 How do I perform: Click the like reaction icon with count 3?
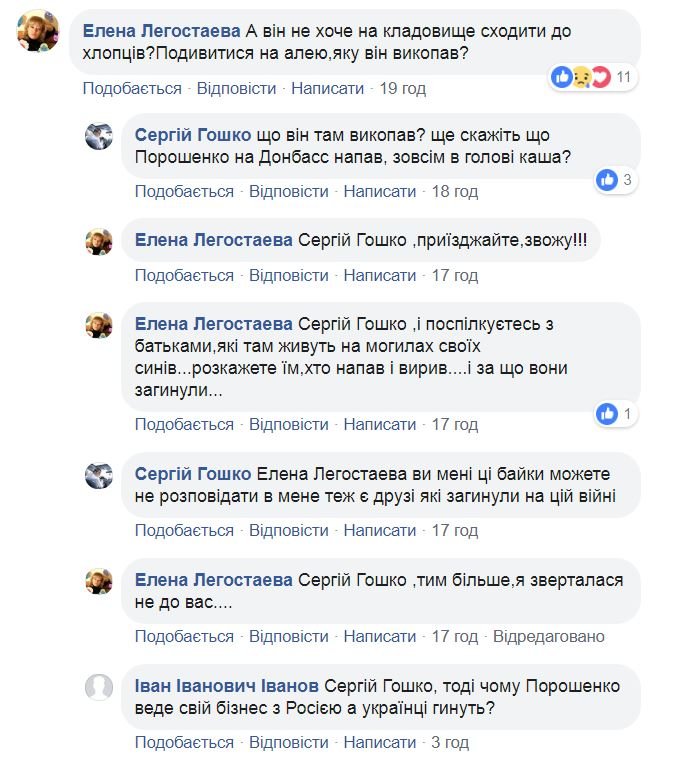(606, 180)
